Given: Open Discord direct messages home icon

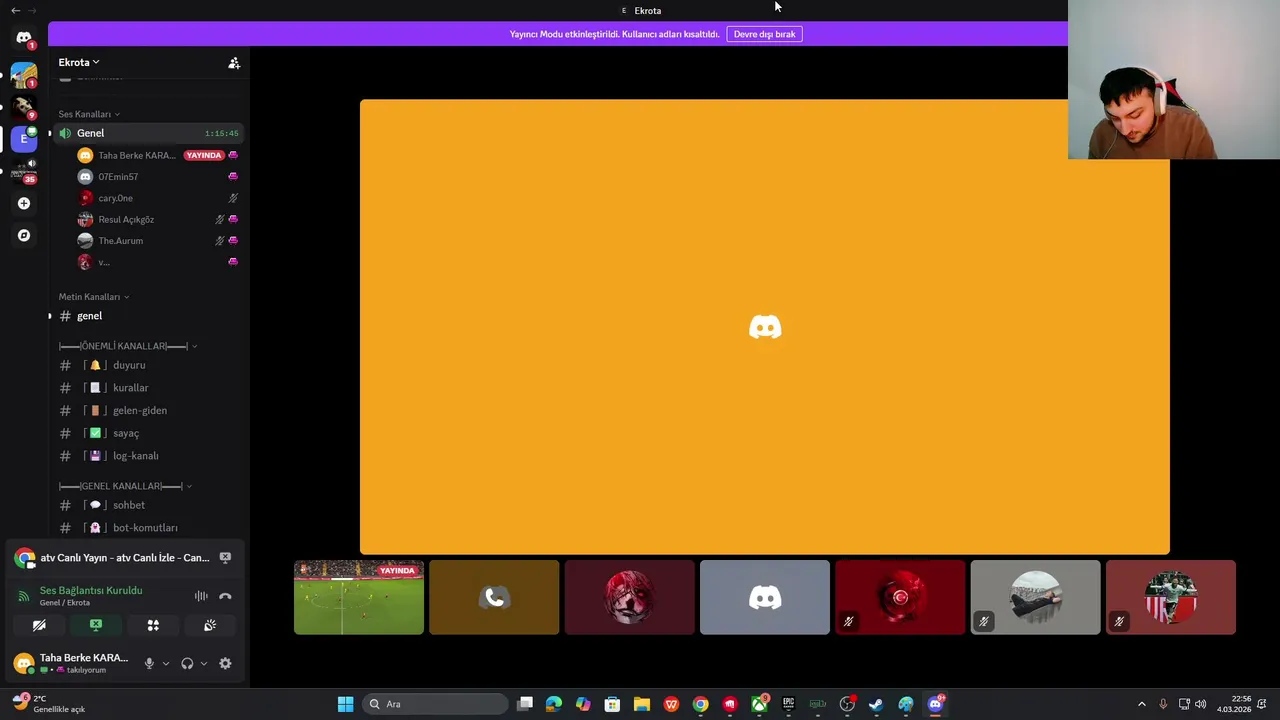Looking at the screenshot, I should 24,38.
